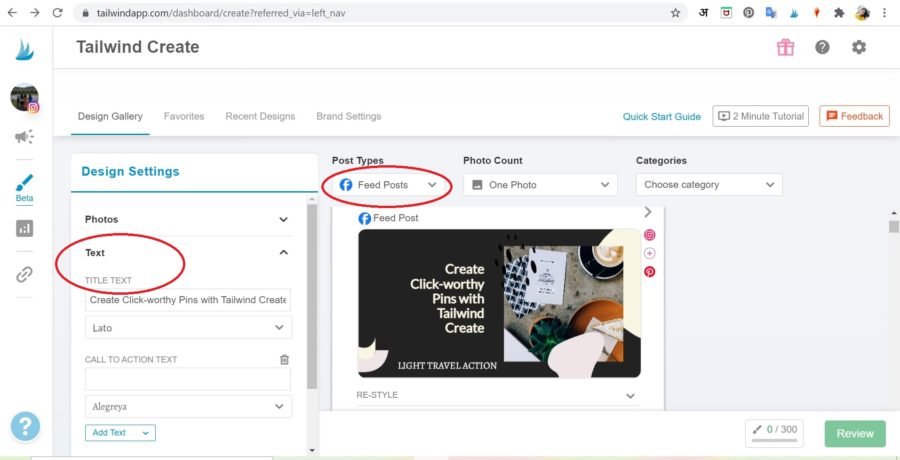The image size is (900, 460).
Task: Go to next design with right chevron
Action: (x=648, y=212)
